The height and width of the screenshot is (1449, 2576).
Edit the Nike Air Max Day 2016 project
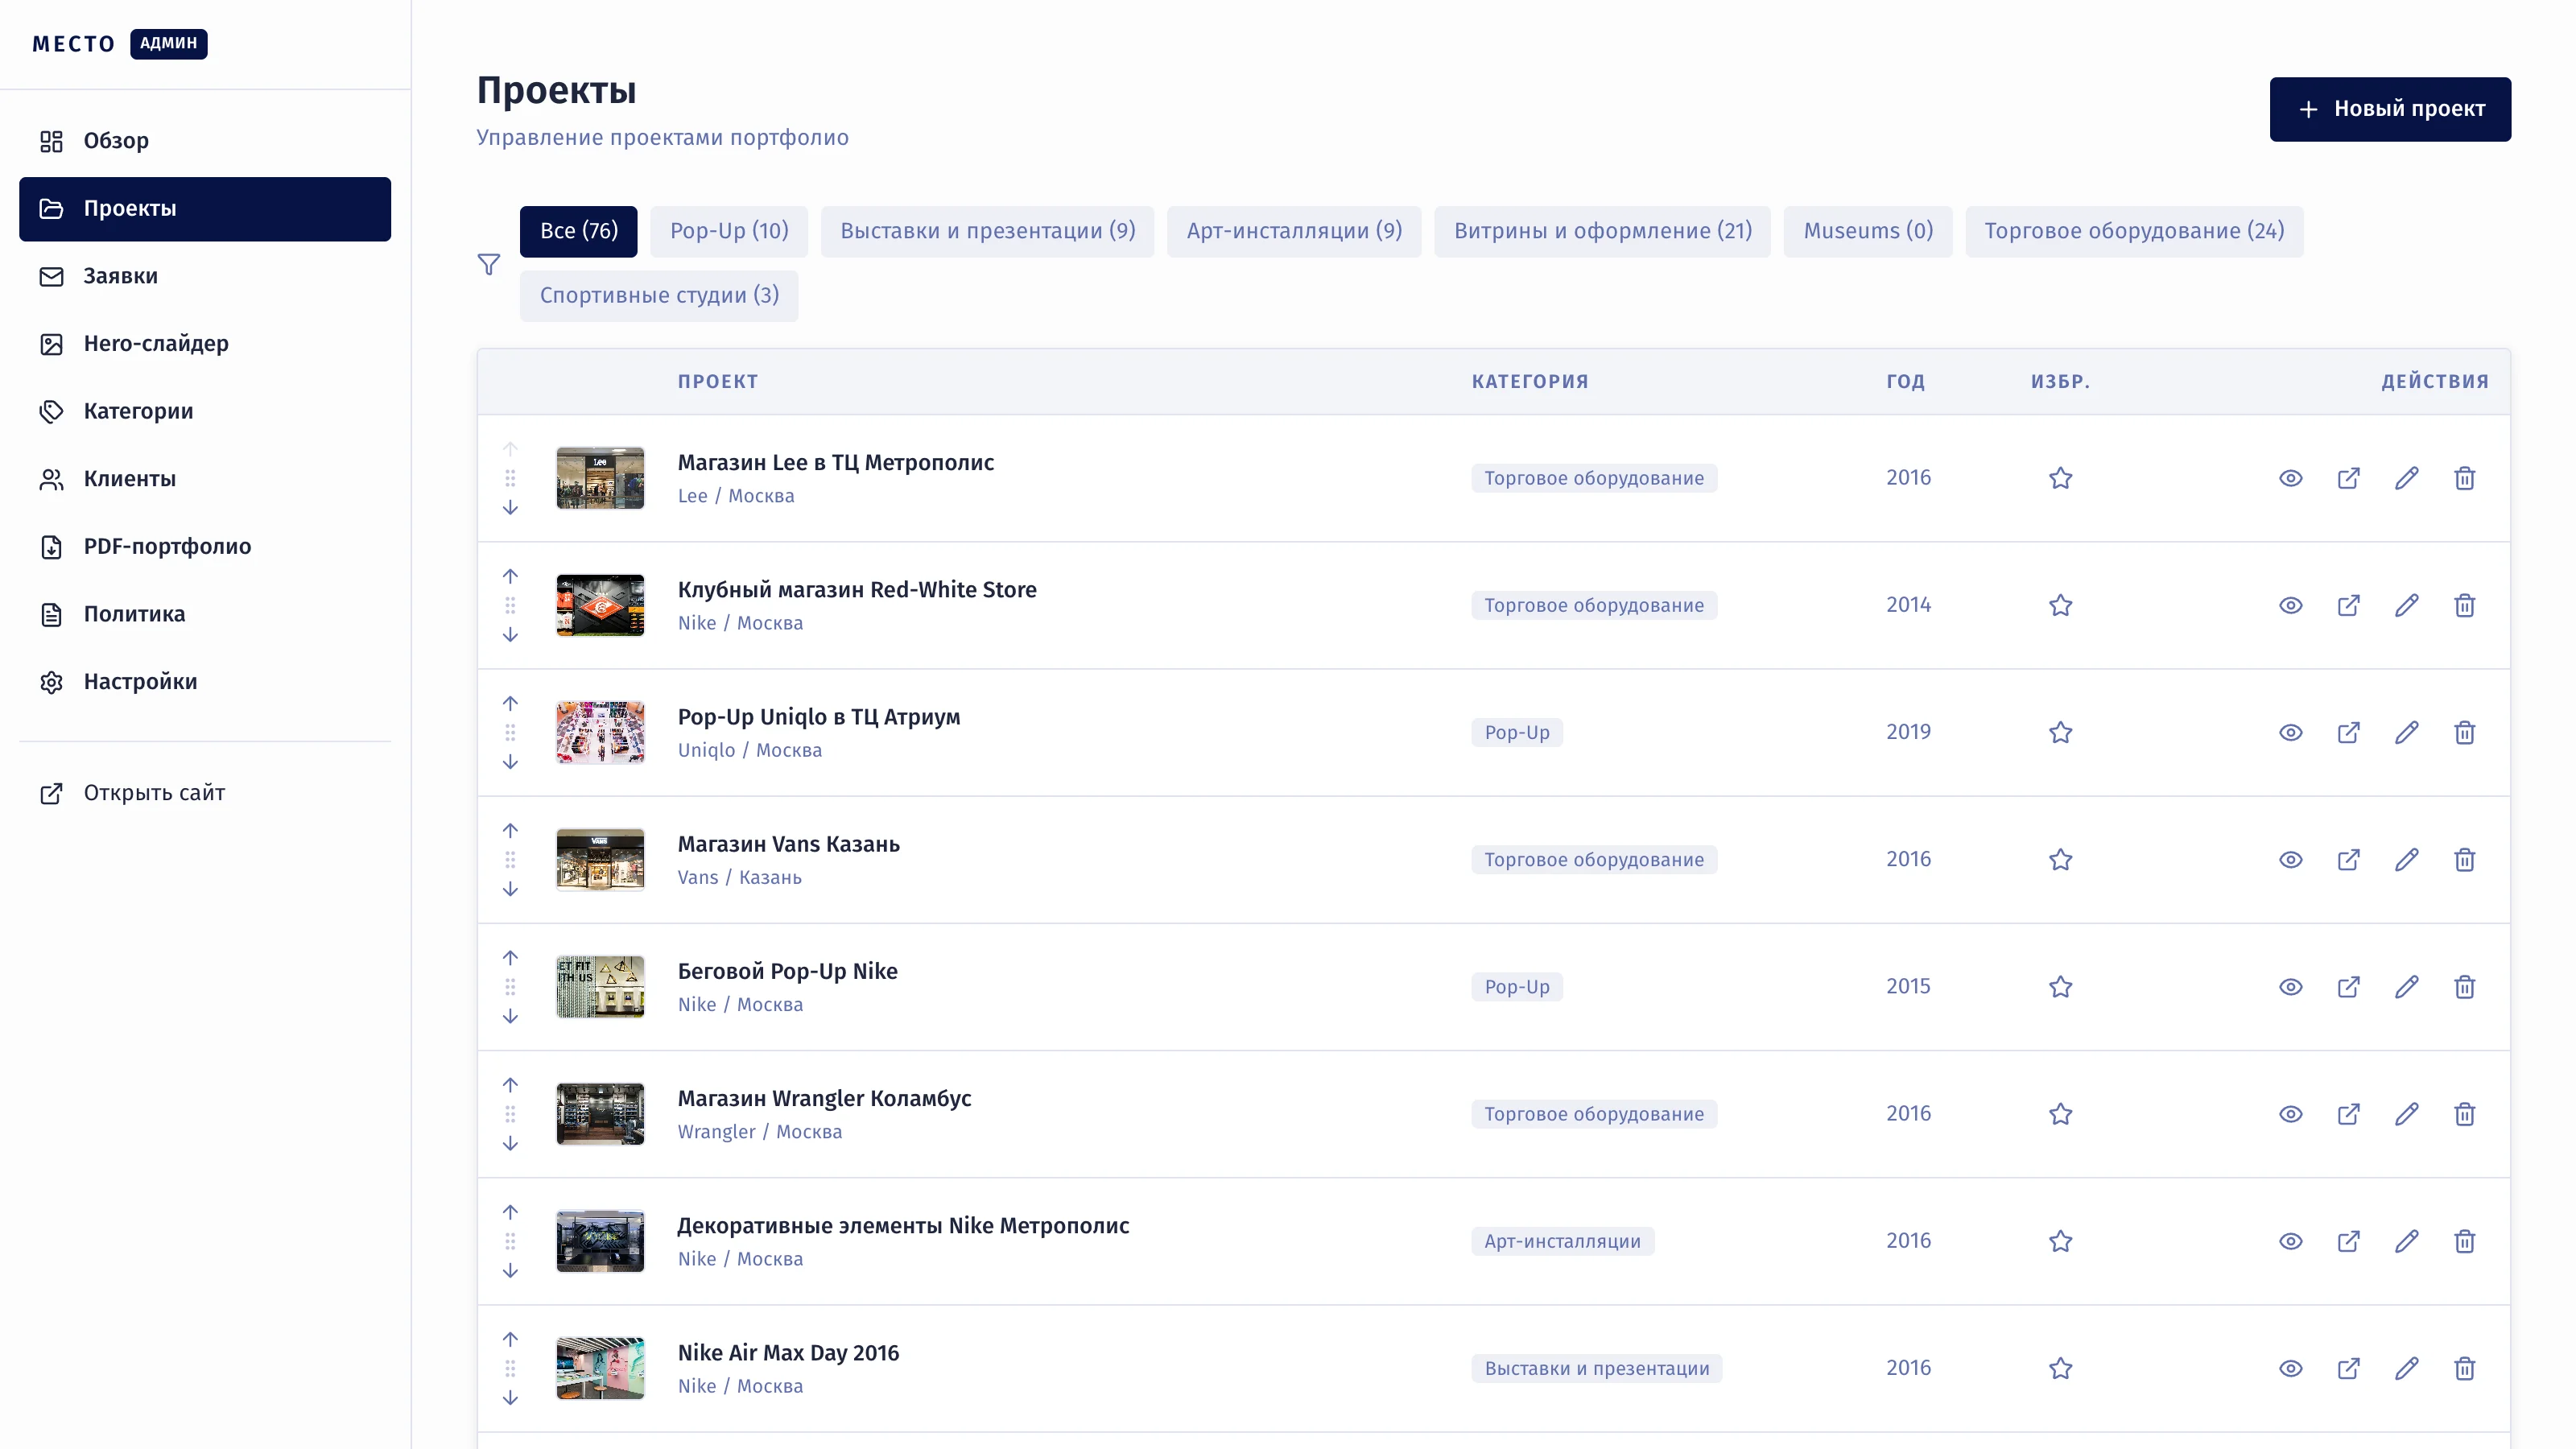(x=2406, y=1367)
